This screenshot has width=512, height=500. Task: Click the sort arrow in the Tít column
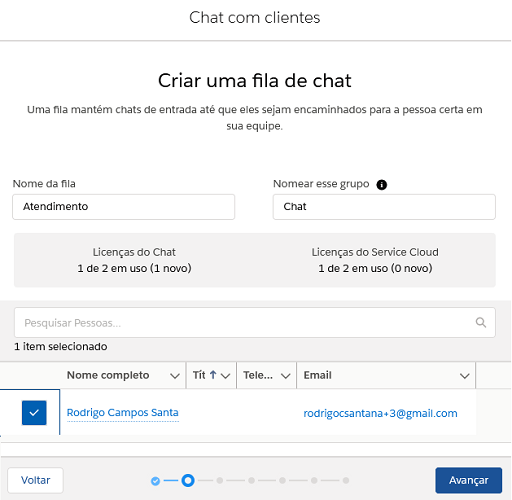[213, 375]
